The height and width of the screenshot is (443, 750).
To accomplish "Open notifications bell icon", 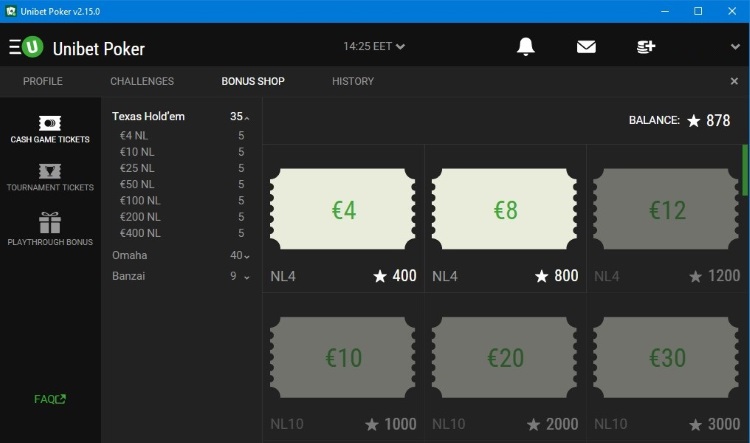I will (525, 47).
